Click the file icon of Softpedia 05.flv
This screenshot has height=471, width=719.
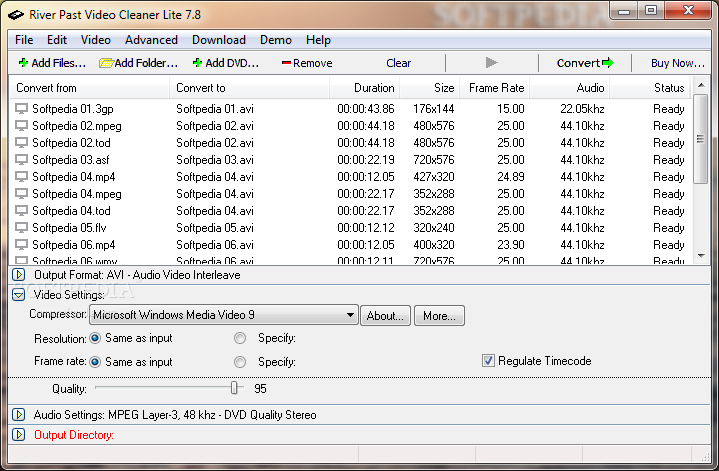click(x=22, y=227)
